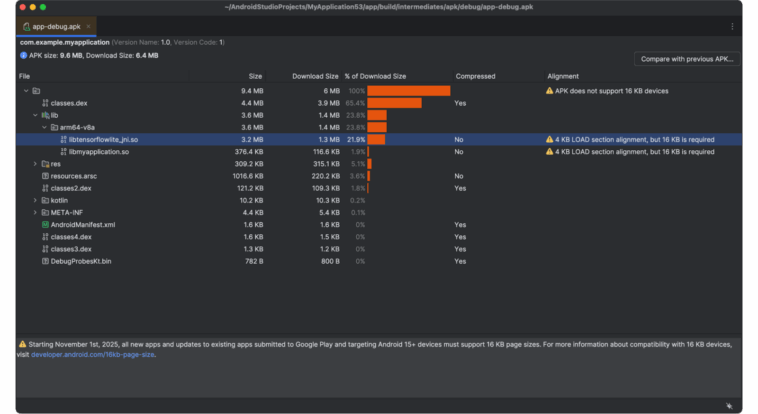Expand the META-INF folder
Screen dimensions: 758x414
point(35,212)
